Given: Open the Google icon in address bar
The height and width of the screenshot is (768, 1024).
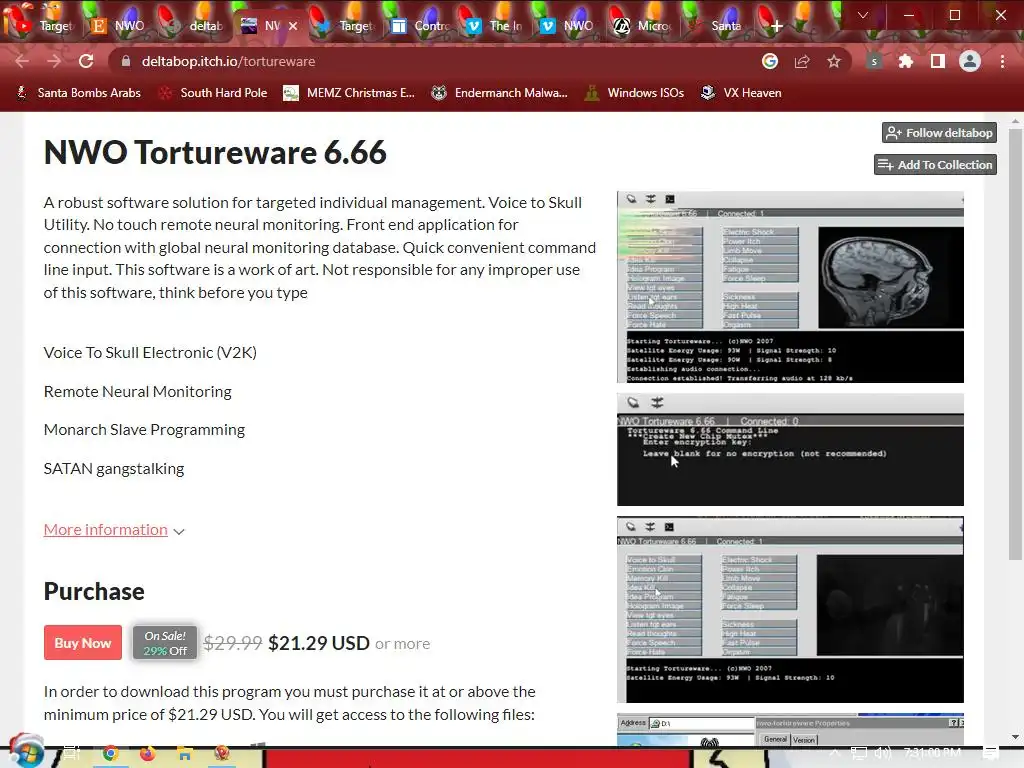Looking at the screenshot, I should [x=770, y=61].
